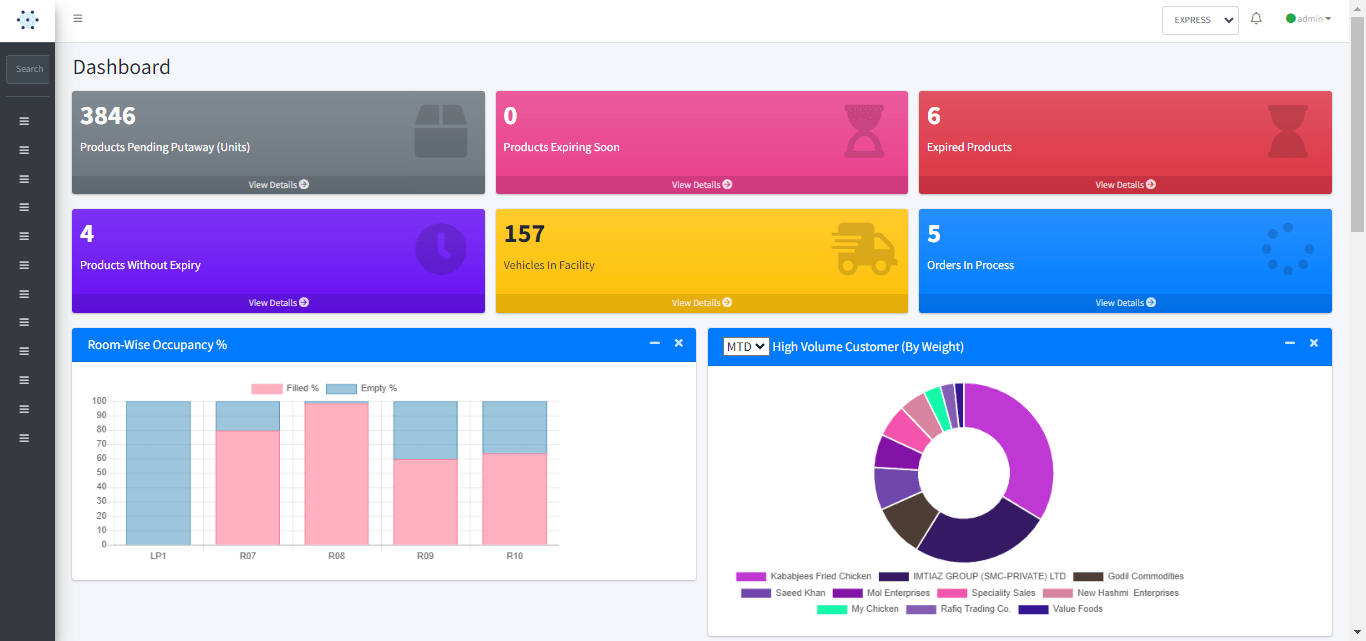Click the spinner icon on Orders In Process

[x=1287, y=249]
